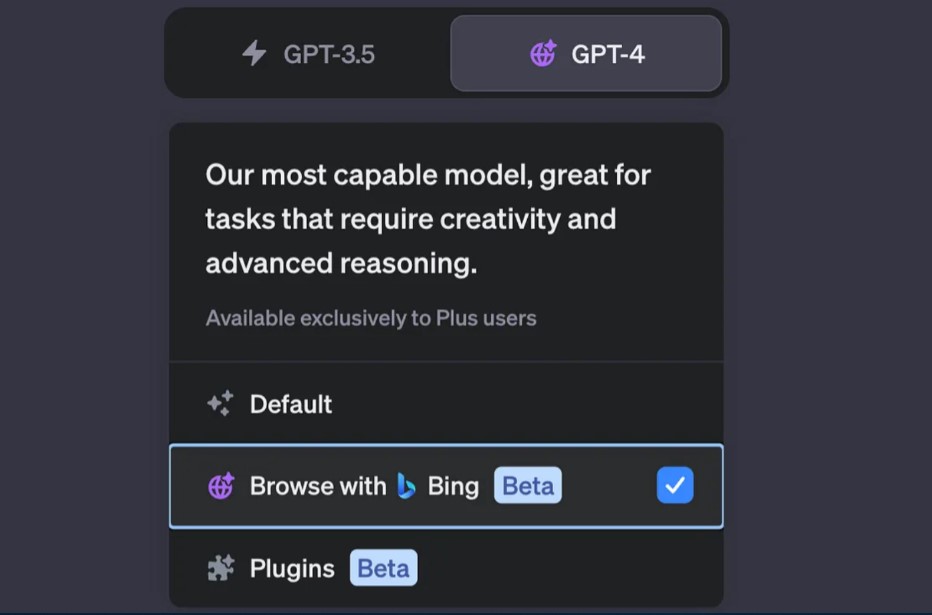Screen dimensions: 932x615
Task: Uncheck the Browse with Bing checkbox
Action: (675, 486)
